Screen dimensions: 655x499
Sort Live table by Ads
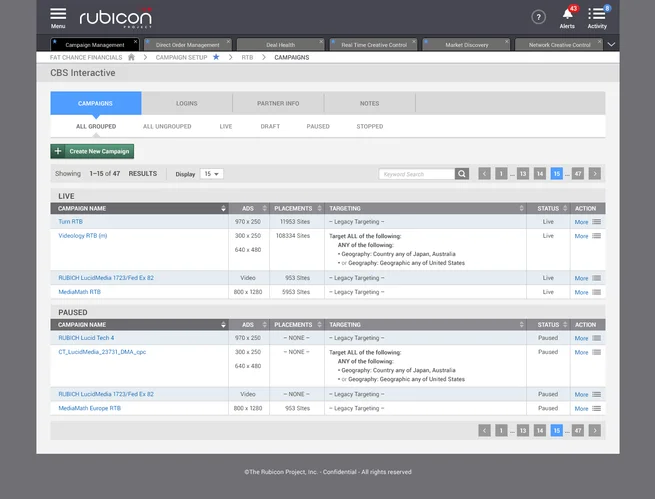(264, 208)
